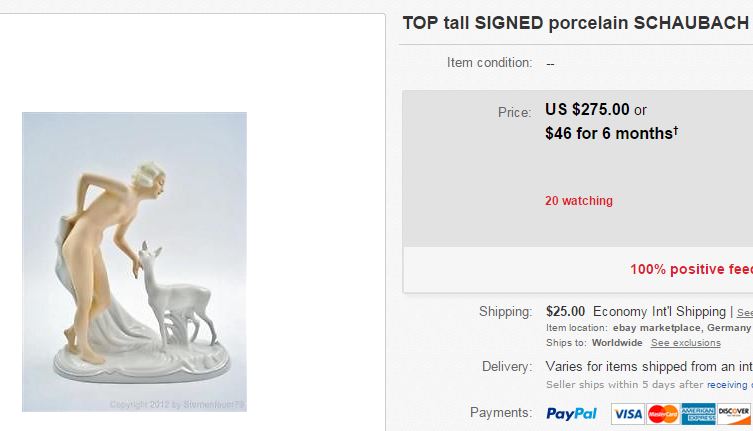This screenshot has height=431, width=753.
Task: Click the US $275.00 price
Action: (587, 110)
